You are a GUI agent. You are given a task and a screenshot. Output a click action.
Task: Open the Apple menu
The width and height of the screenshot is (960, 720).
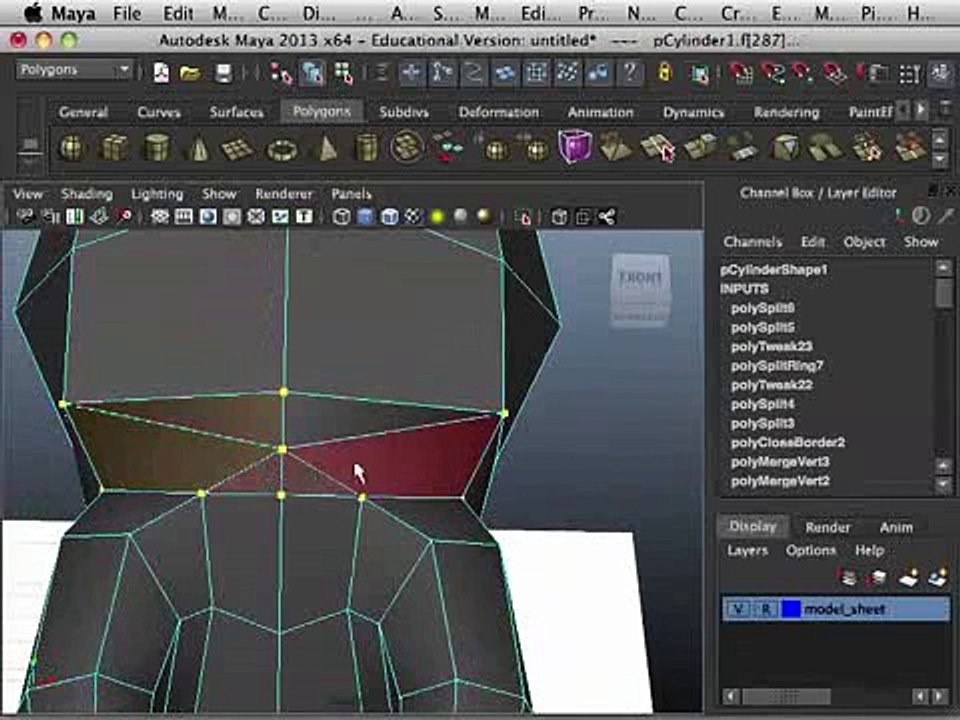[33, 12]
